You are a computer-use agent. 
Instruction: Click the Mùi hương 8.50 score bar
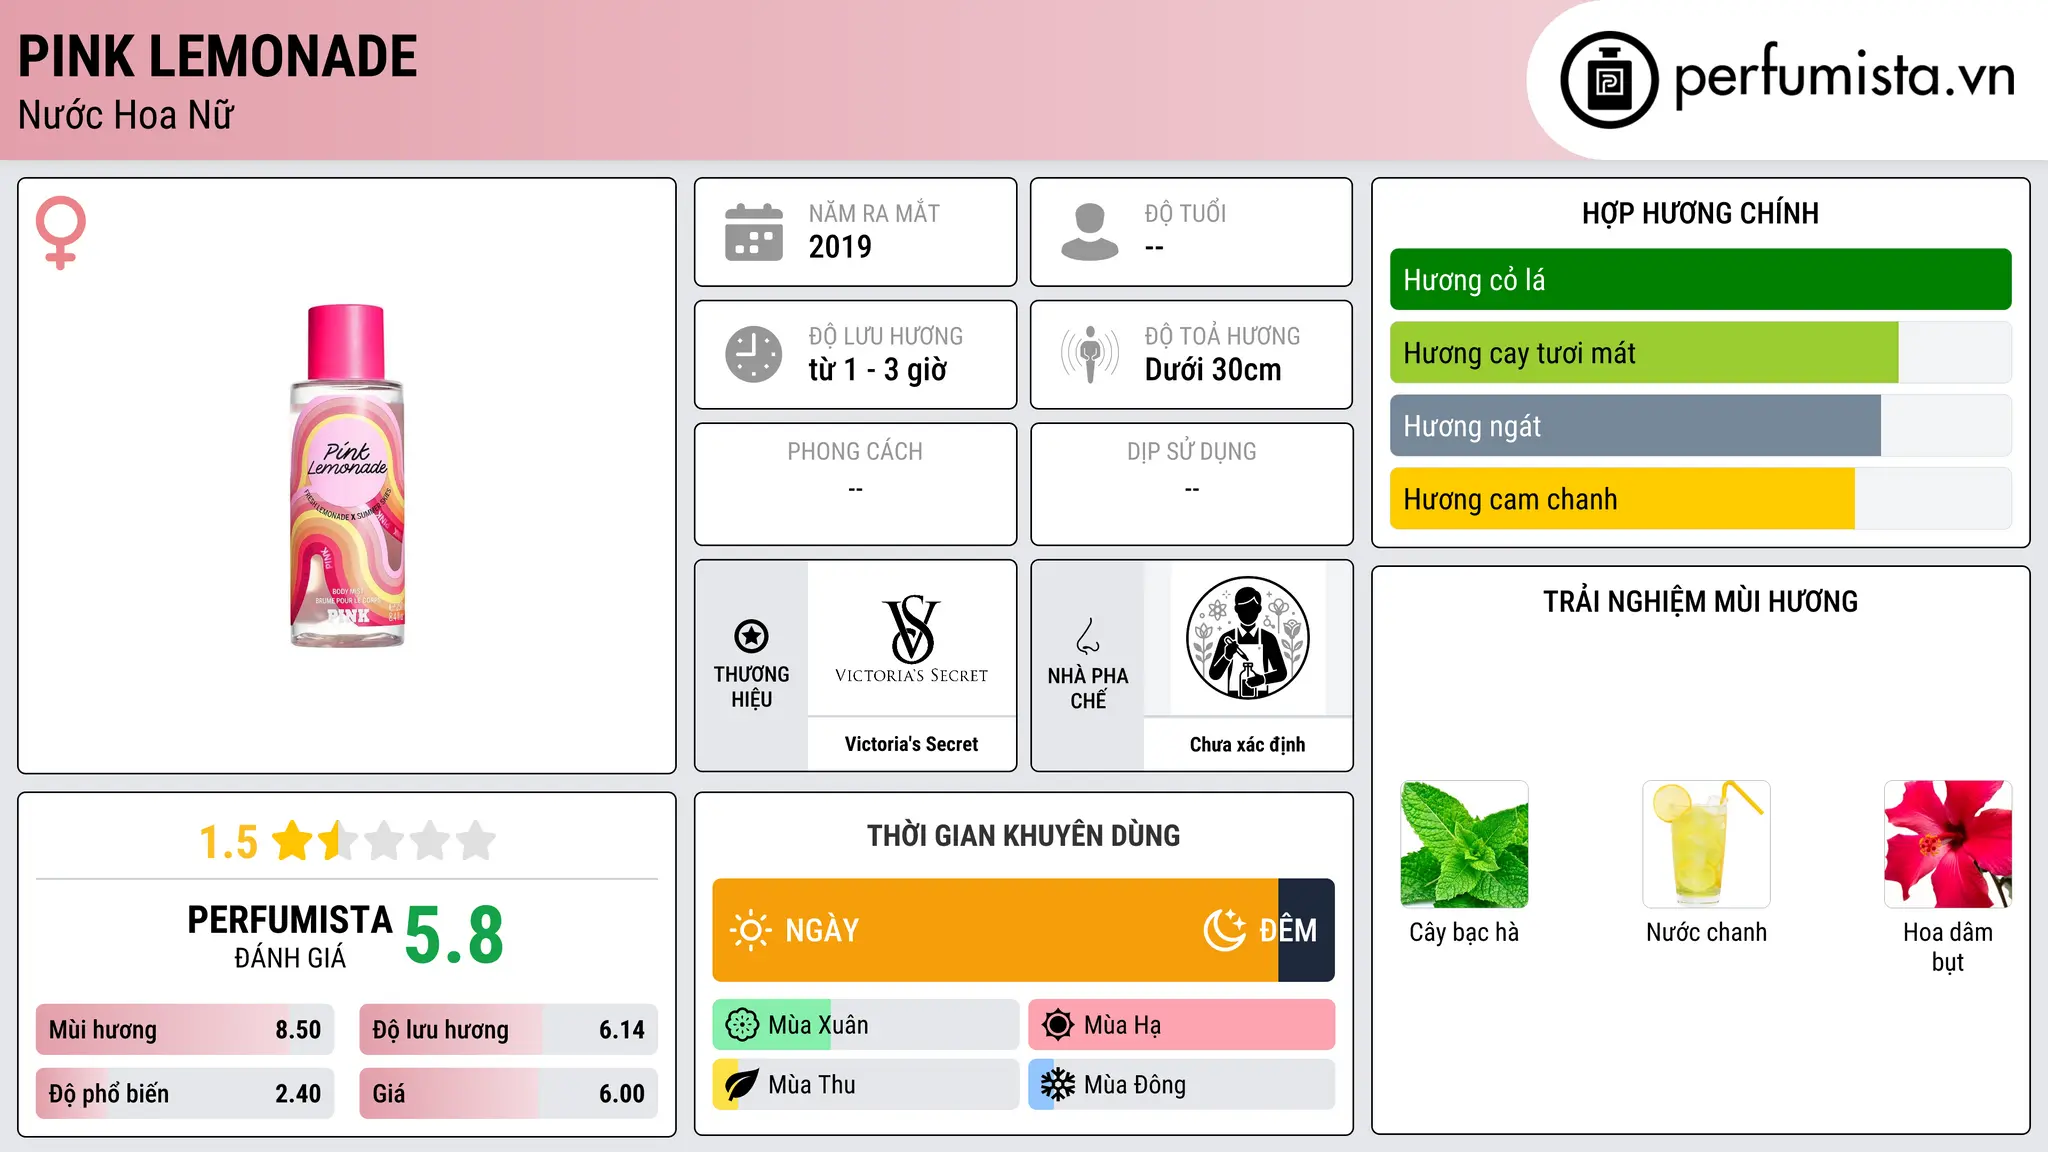click(185, 1030)
